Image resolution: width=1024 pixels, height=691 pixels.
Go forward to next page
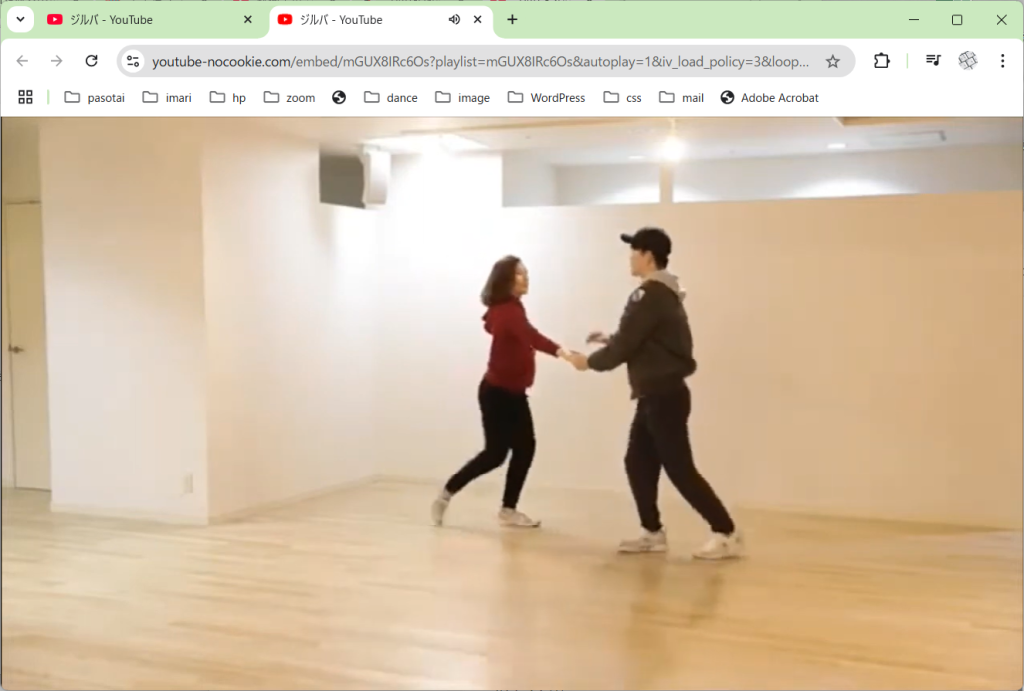tap(57, 61)
